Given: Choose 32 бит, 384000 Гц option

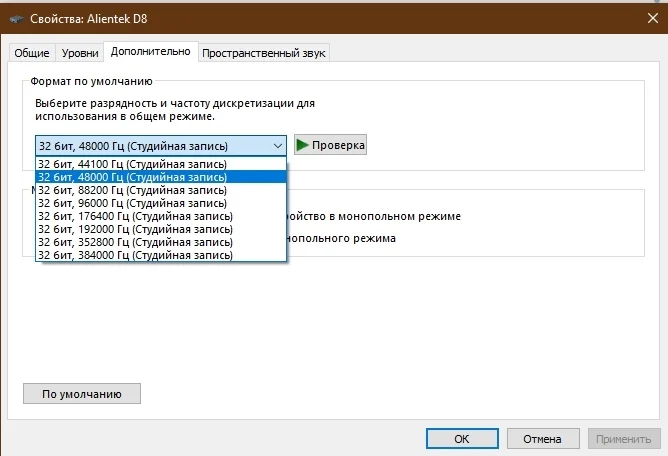Looking at the screenshot, I should pos(161,255).
